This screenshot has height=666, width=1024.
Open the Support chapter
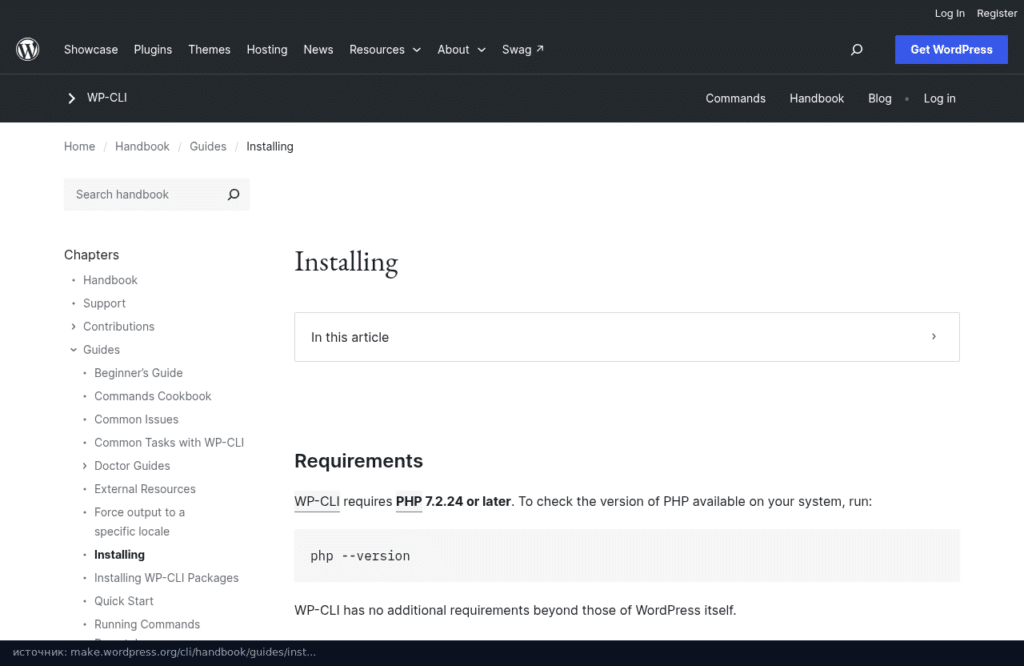pyautogui.click(x=104, y=304)
